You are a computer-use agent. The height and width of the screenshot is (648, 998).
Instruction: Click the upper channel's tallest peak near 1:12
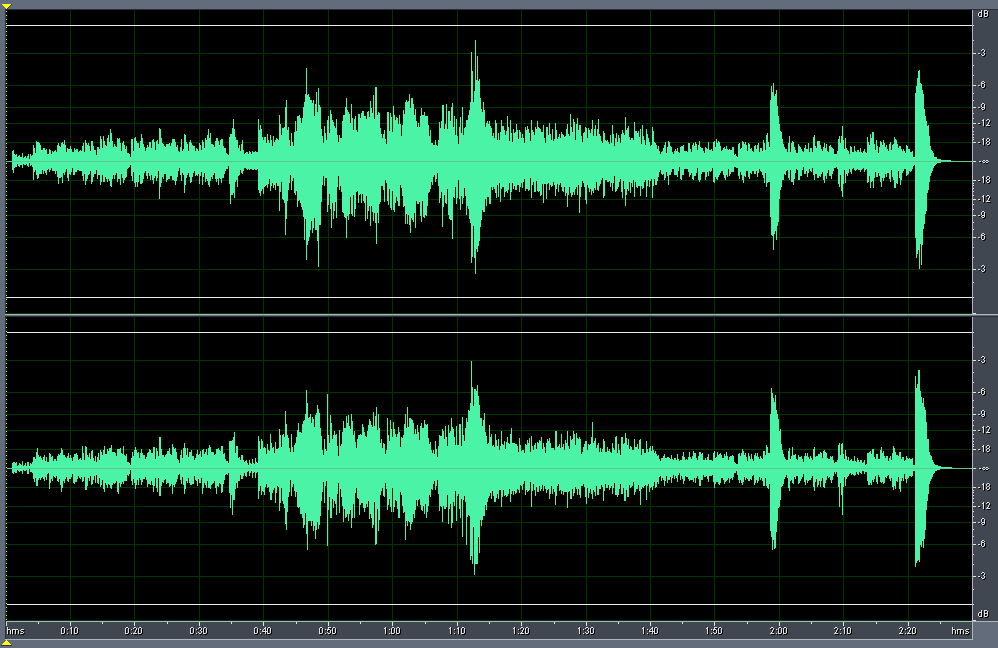point(475,156)
